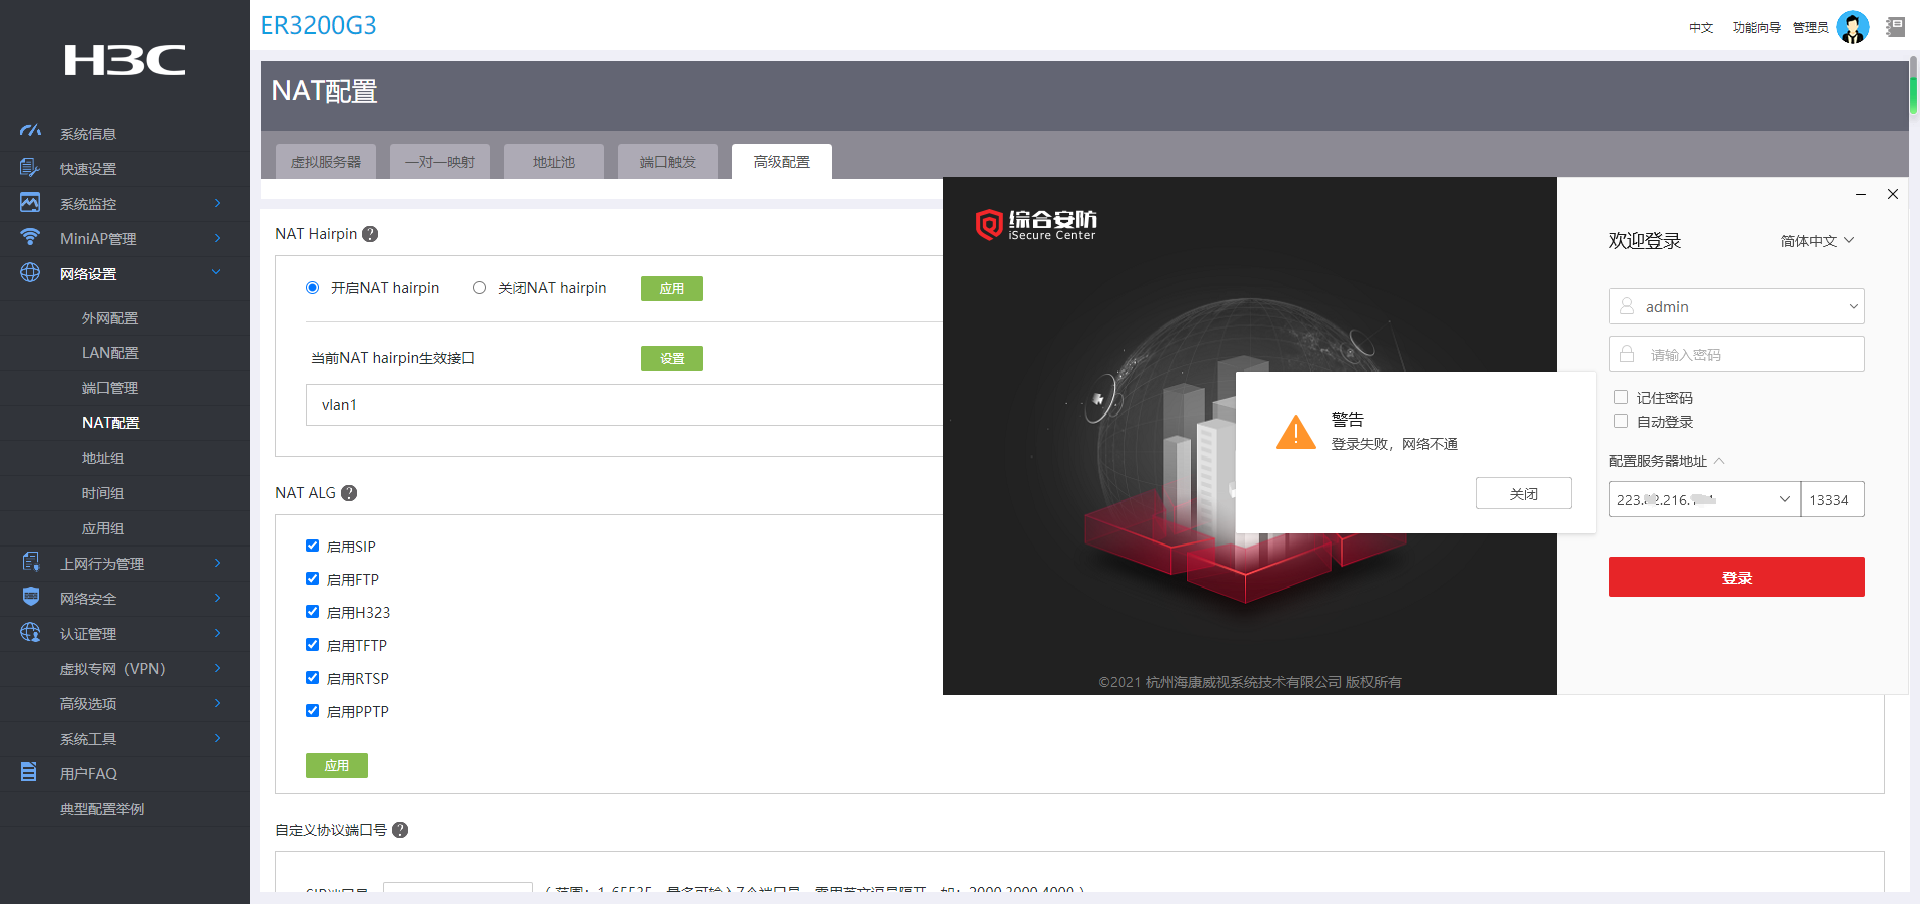This screenshot has height=904, width=1920.
Task: Open server address dropdown
Action: (x=1785, y=499)
